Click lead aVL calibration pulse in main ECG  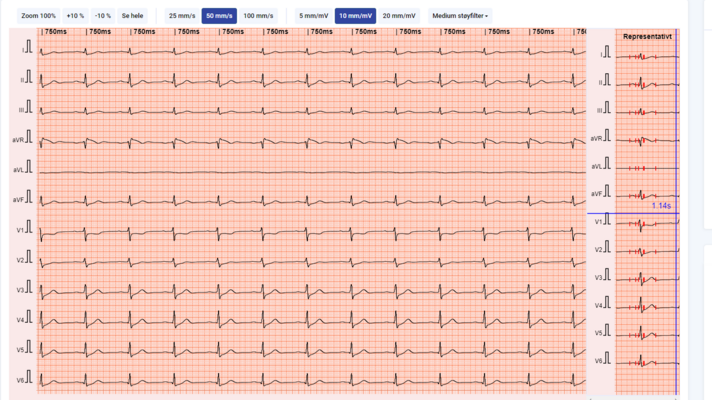29,167
